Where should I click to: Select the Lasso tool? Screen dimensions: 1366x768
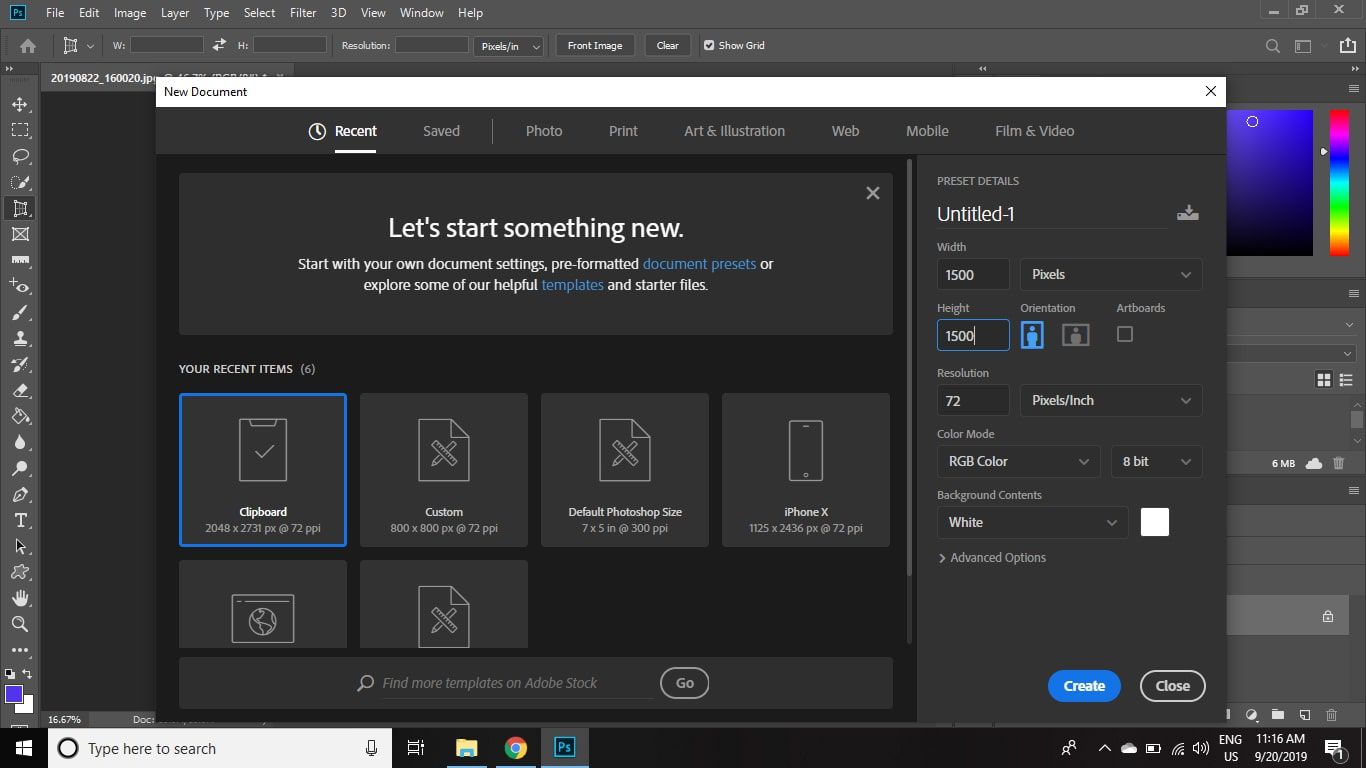click(20, 156)
